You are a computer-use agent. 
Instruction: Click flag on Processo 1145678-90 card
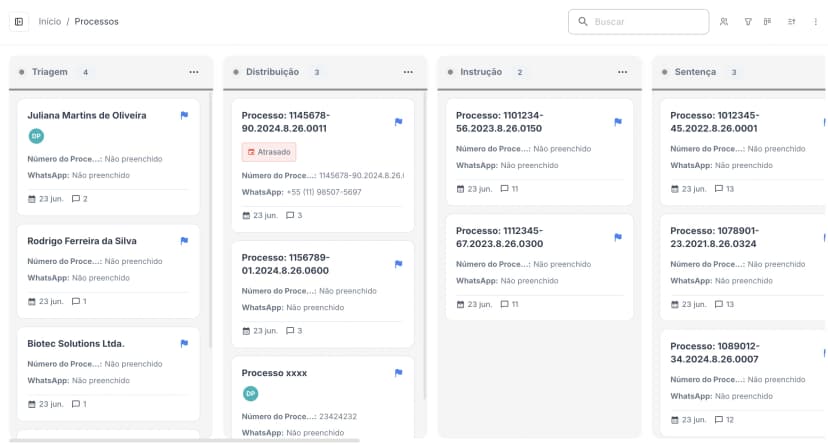click(x=399, y=122)
